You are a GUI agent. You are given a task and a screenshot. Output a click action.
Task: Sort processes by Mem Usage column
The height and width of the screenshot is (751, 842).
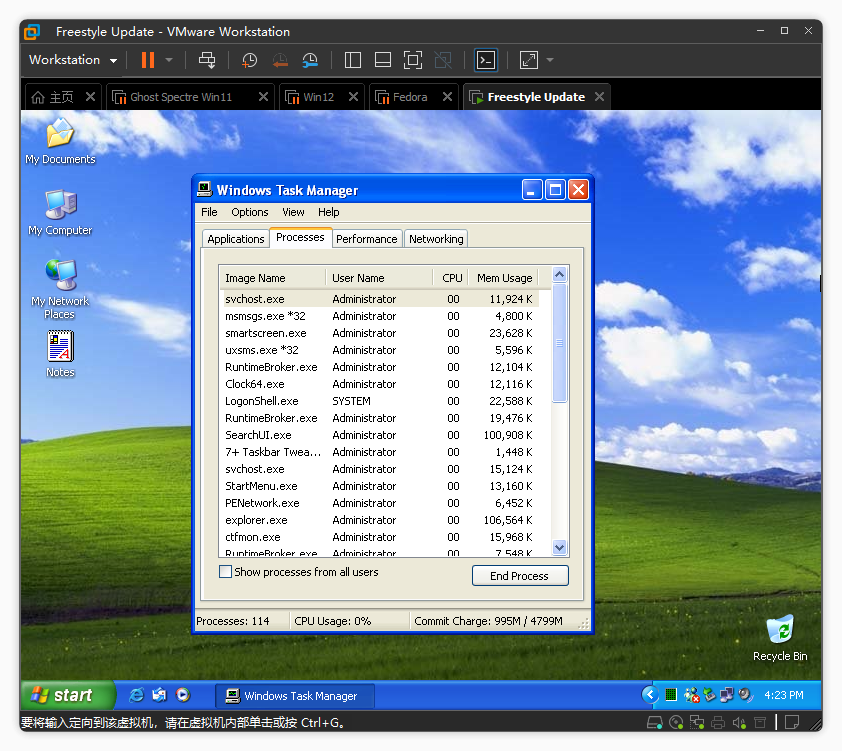pos(503,278)
